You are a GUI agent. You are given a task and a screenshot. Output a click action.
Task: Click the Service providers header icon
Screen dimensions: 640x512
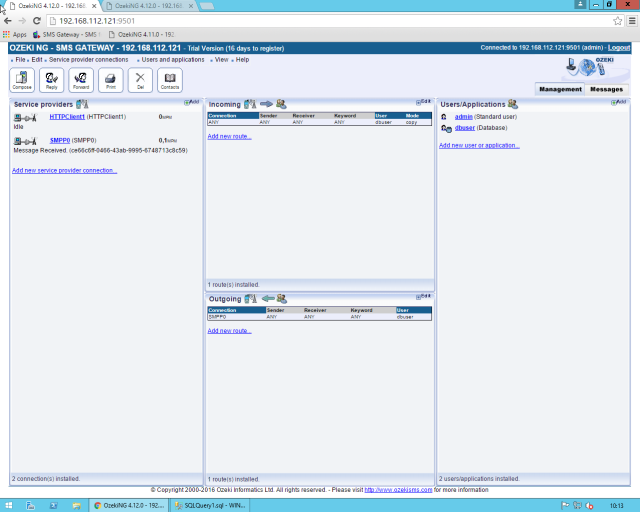click(82, 104)
